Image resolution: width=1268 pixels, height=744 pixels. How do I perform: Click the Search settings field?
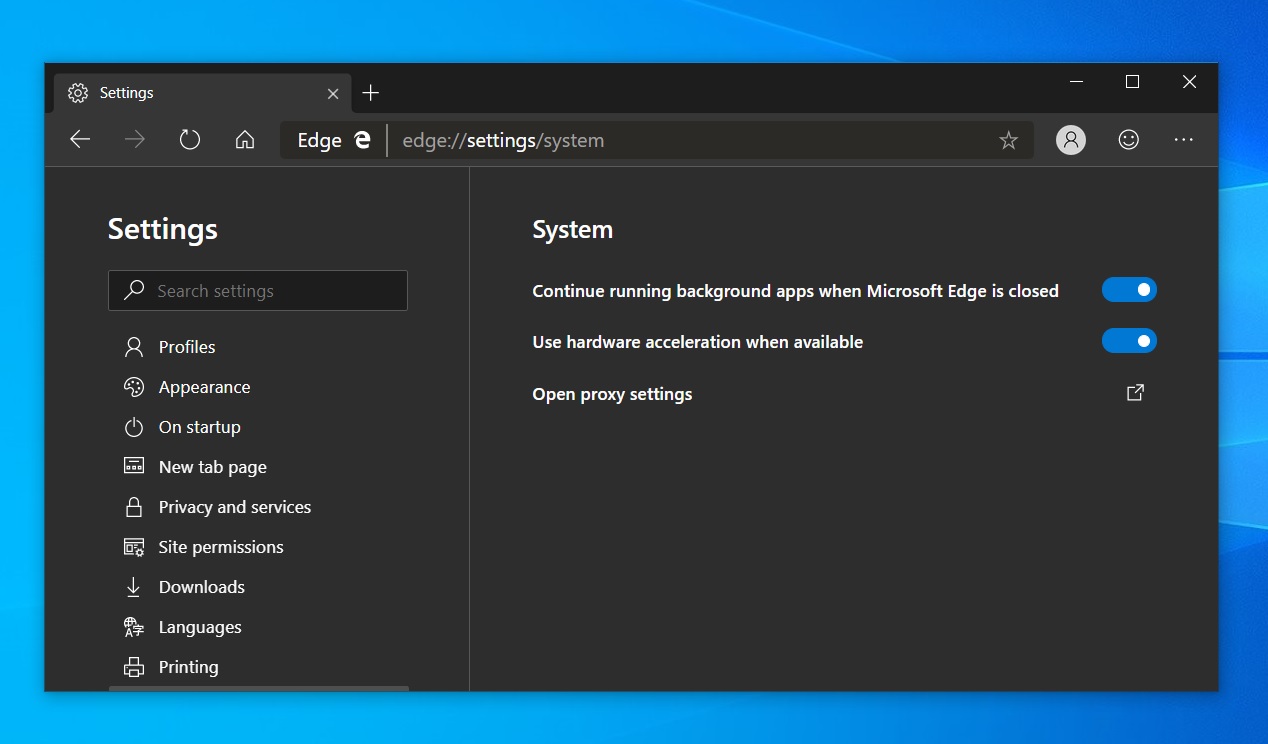click(x=258, y=290)
